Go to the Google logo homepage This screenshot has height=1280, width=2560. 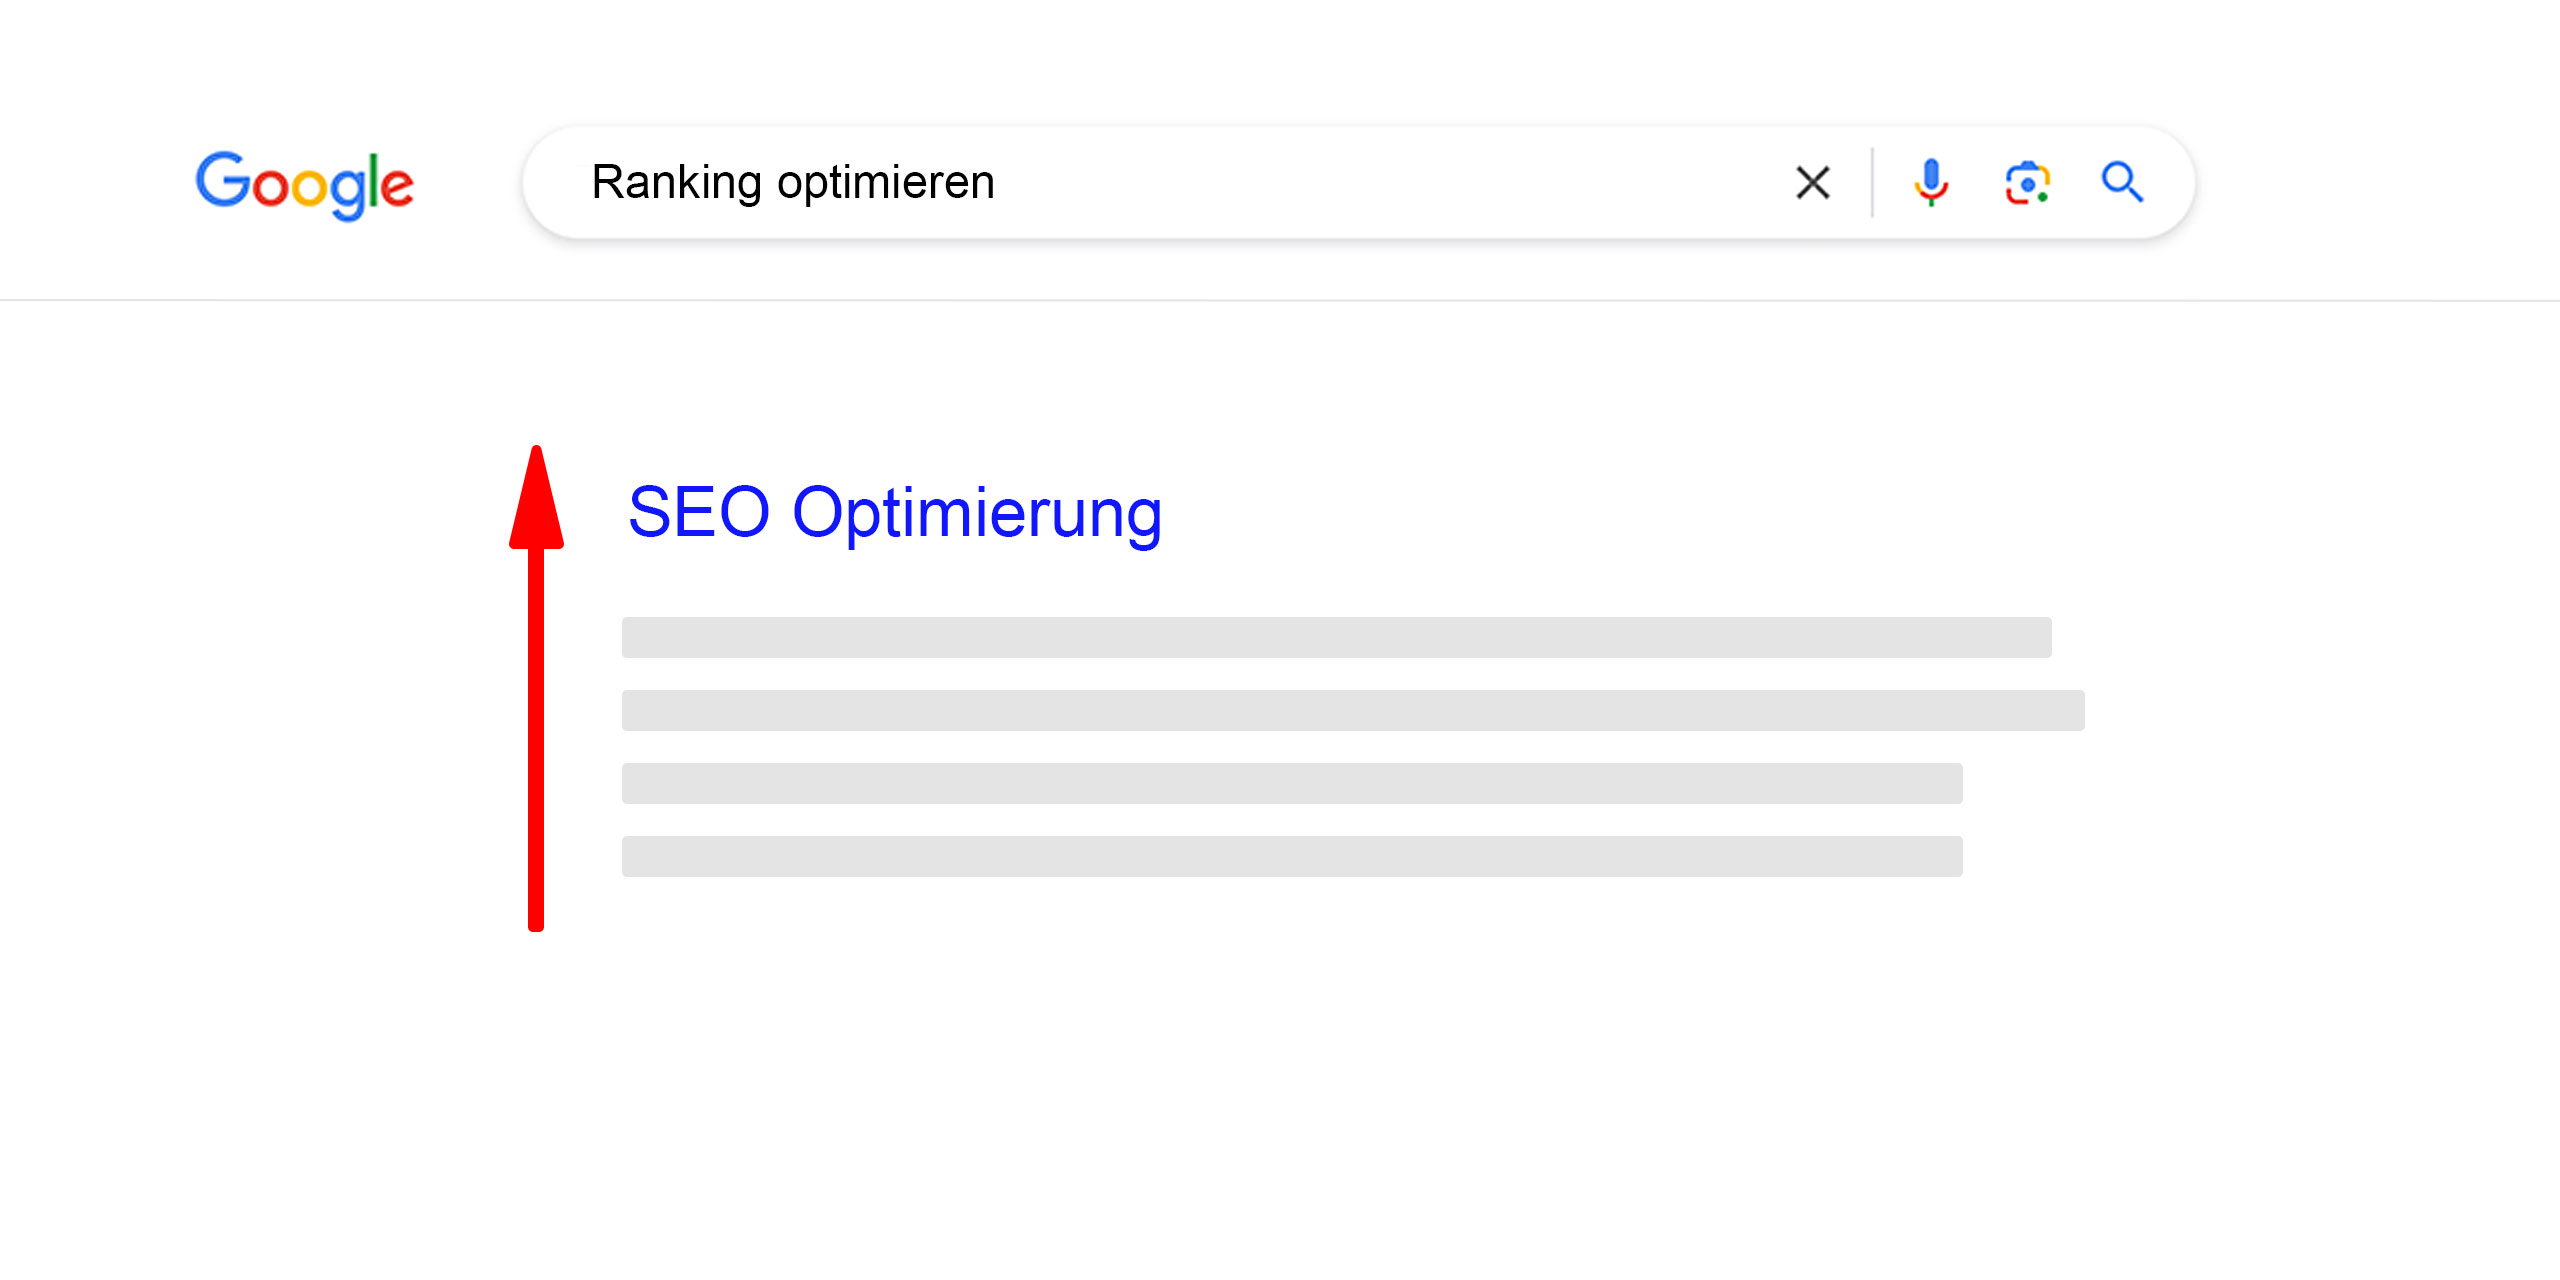pos(305,186)
